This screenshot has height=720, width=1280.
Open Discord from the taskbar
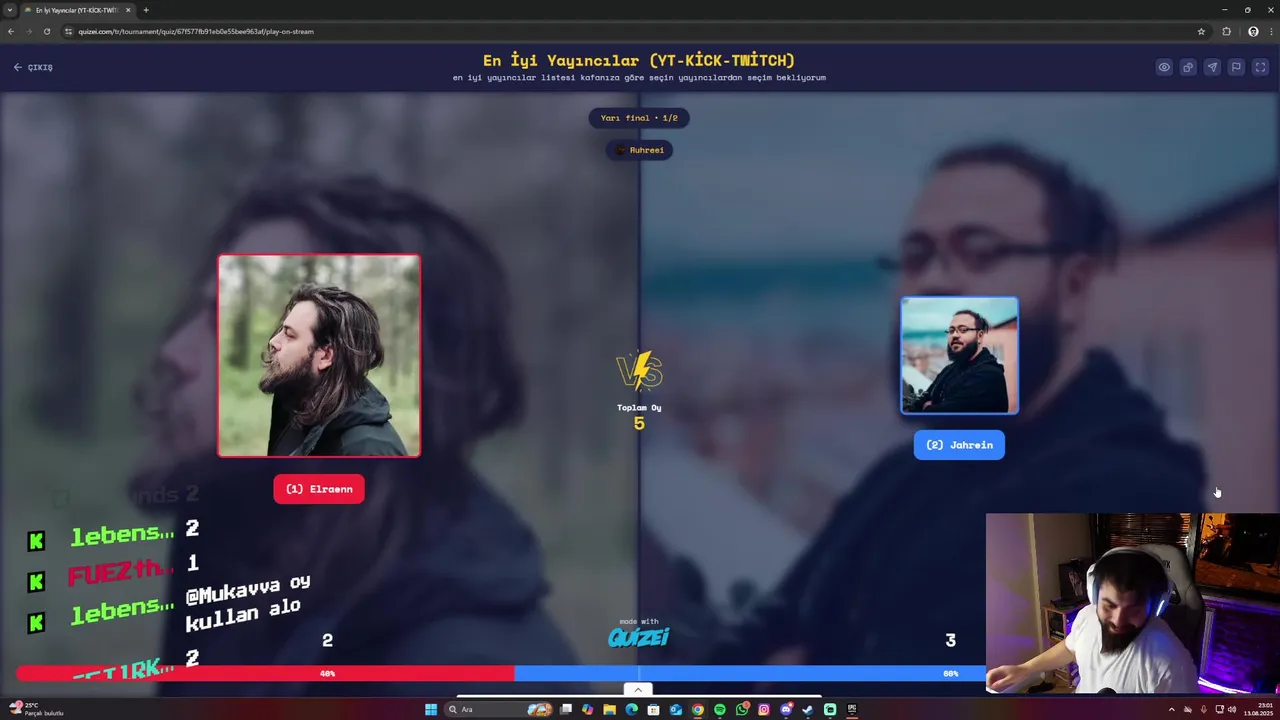point(786,709)
